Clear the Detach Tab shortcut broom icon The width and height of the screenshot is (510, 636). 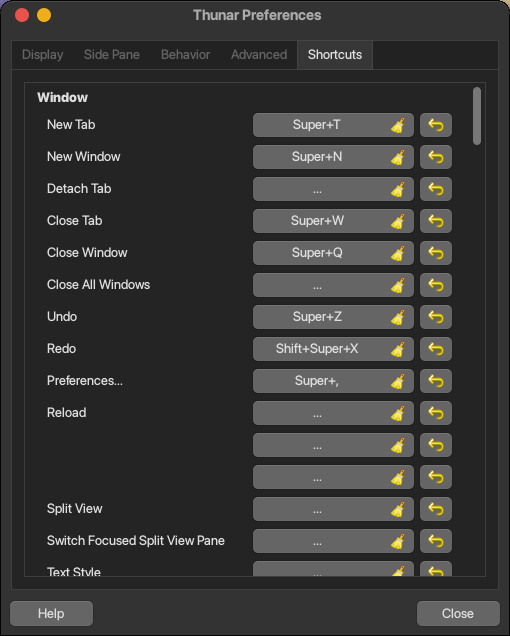point(398,189)
